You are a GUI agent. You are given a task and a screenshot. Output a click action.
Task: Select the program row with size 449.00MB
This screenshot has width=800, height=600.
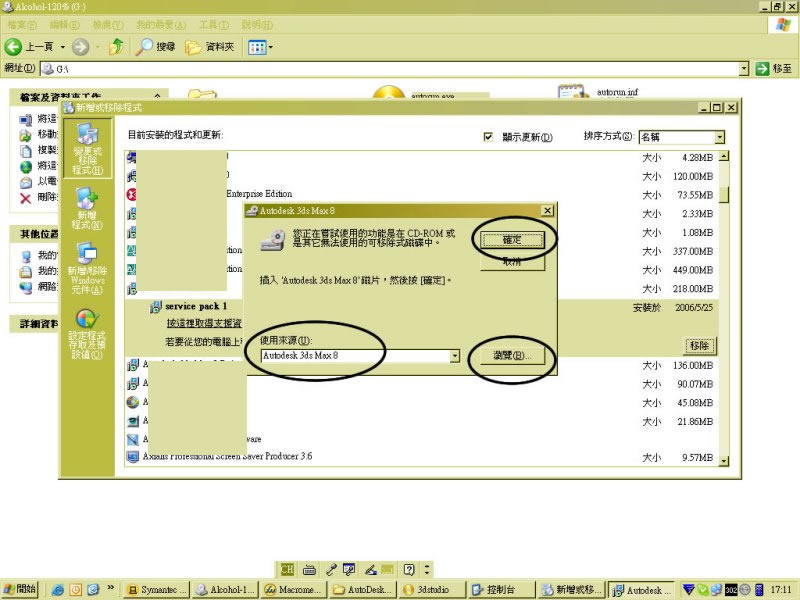coord(422,270)
